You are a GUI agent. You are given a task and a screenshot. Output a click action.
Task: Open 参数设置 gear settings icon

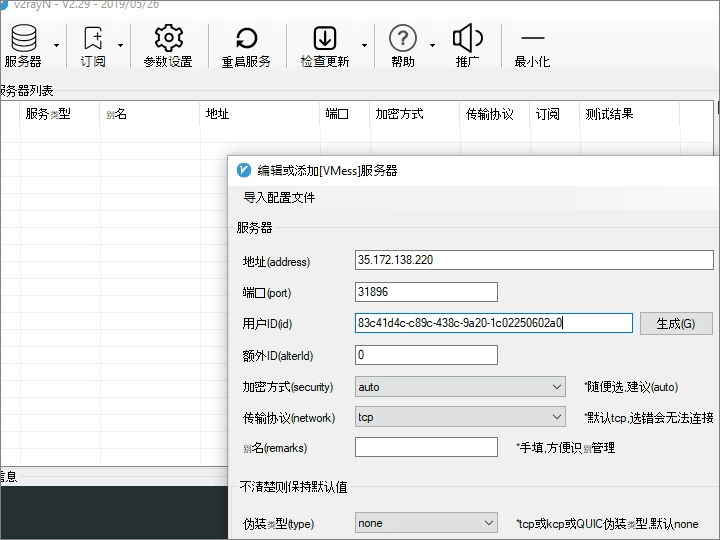coord(169,38)
